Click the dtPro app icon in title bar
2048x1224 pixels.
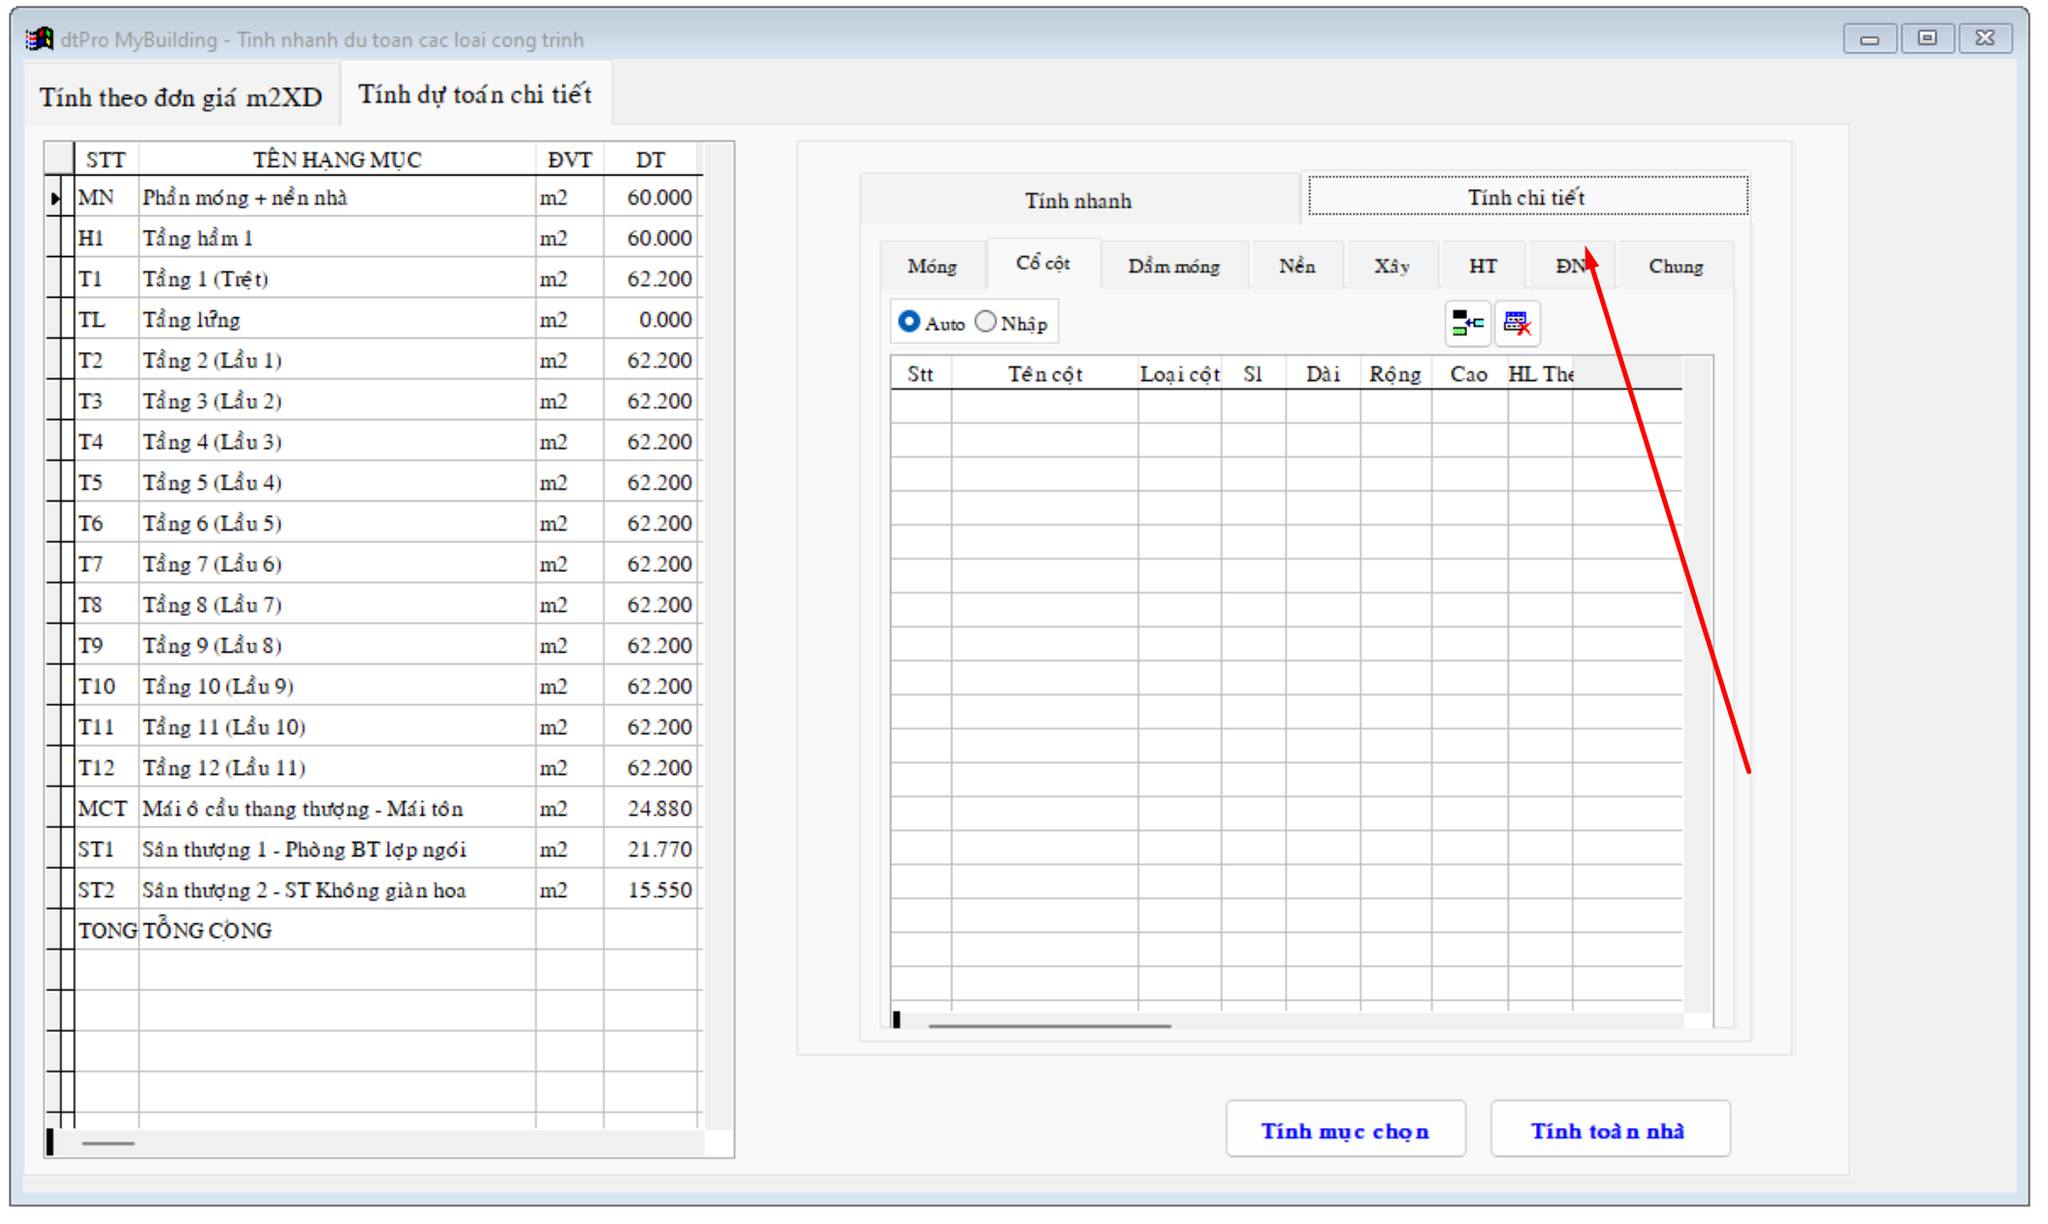[x=39, y=39]
